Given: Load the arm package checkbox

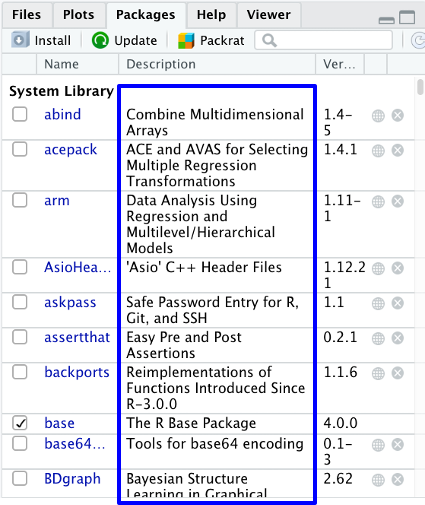Looking at the screenshot, I should click(20, 200).
